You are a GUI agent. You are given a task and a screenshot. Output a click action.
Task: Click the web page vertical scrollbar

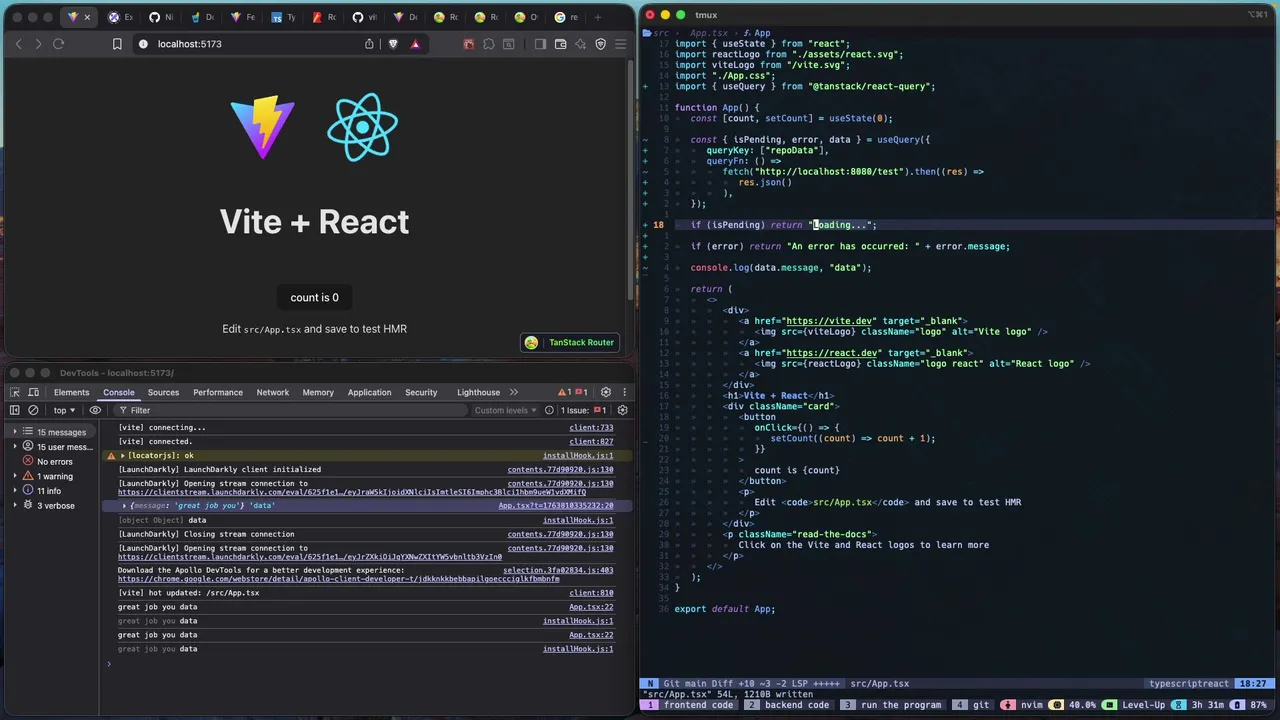tap(630, 180)
